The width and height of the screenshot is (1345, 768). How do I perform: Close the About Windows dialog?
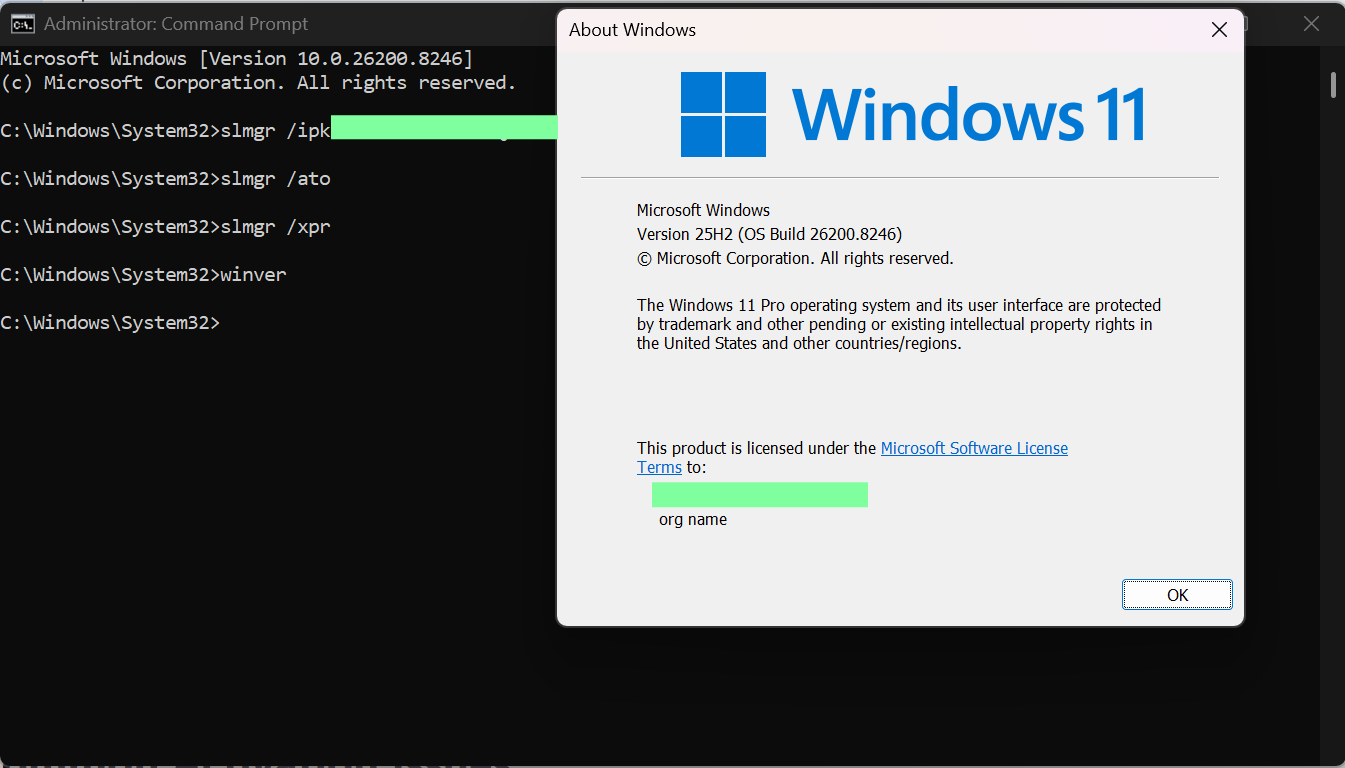[x=1219, y=30]
